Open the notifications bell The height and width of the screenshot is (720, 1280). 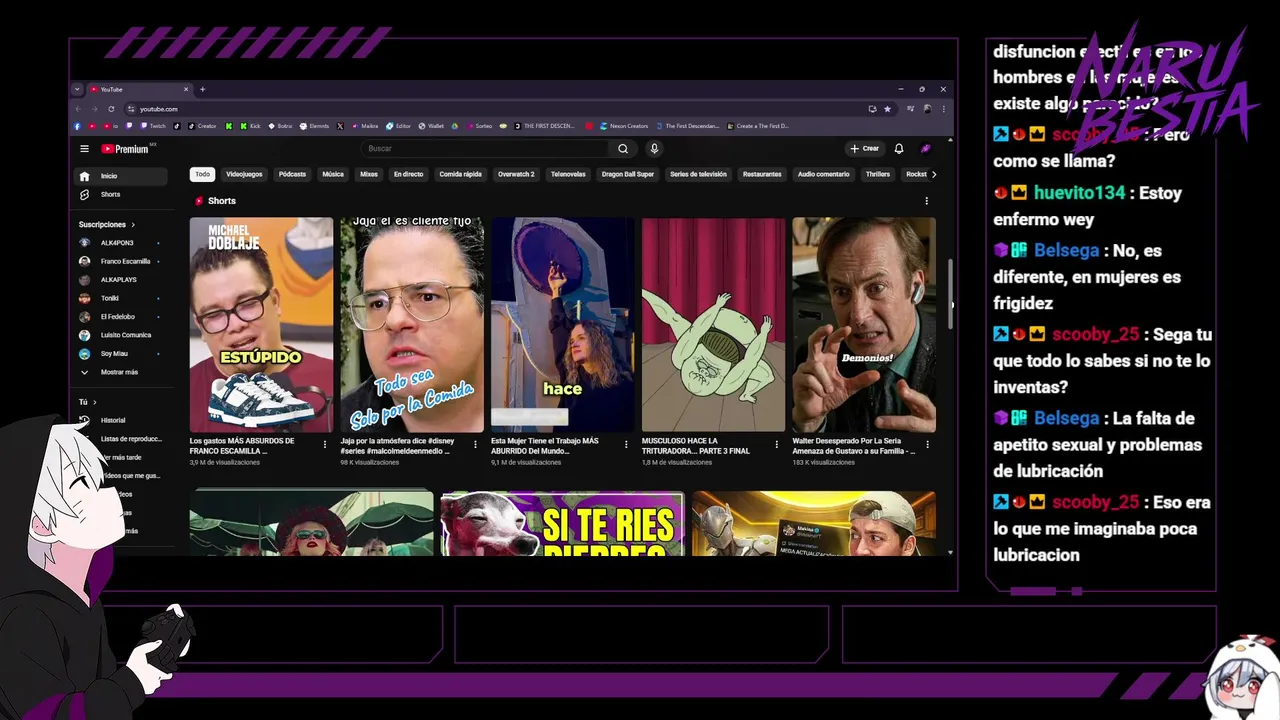pyautogui.click(x=899, y=149)
